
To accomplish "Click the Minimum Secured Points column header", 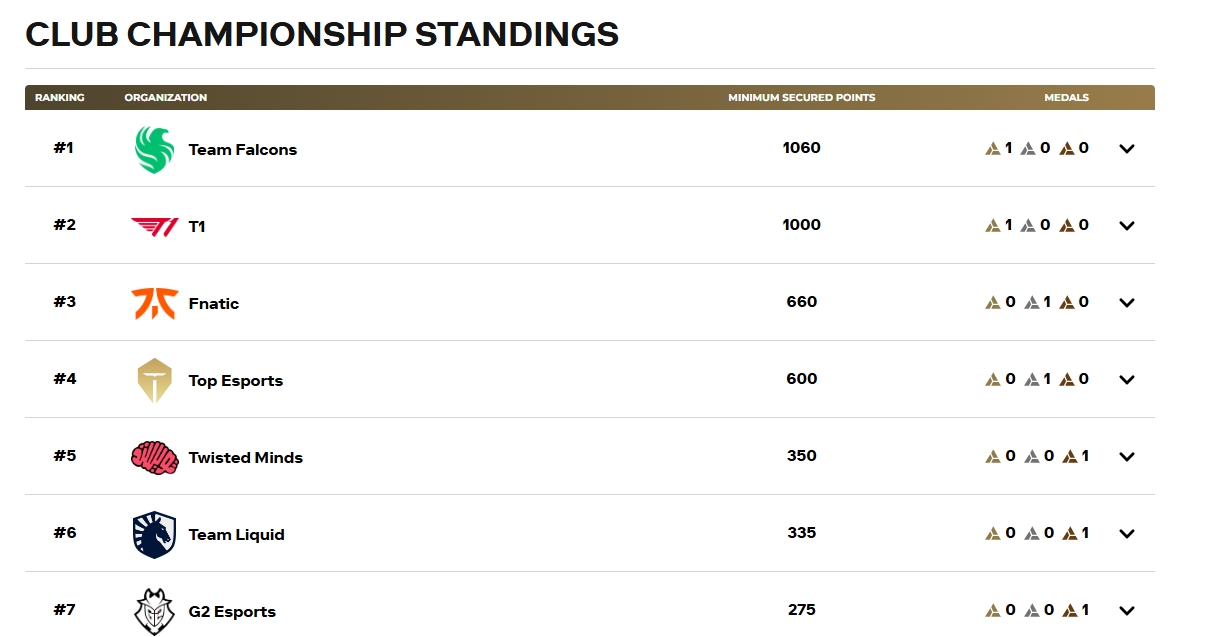I will 802,98.
